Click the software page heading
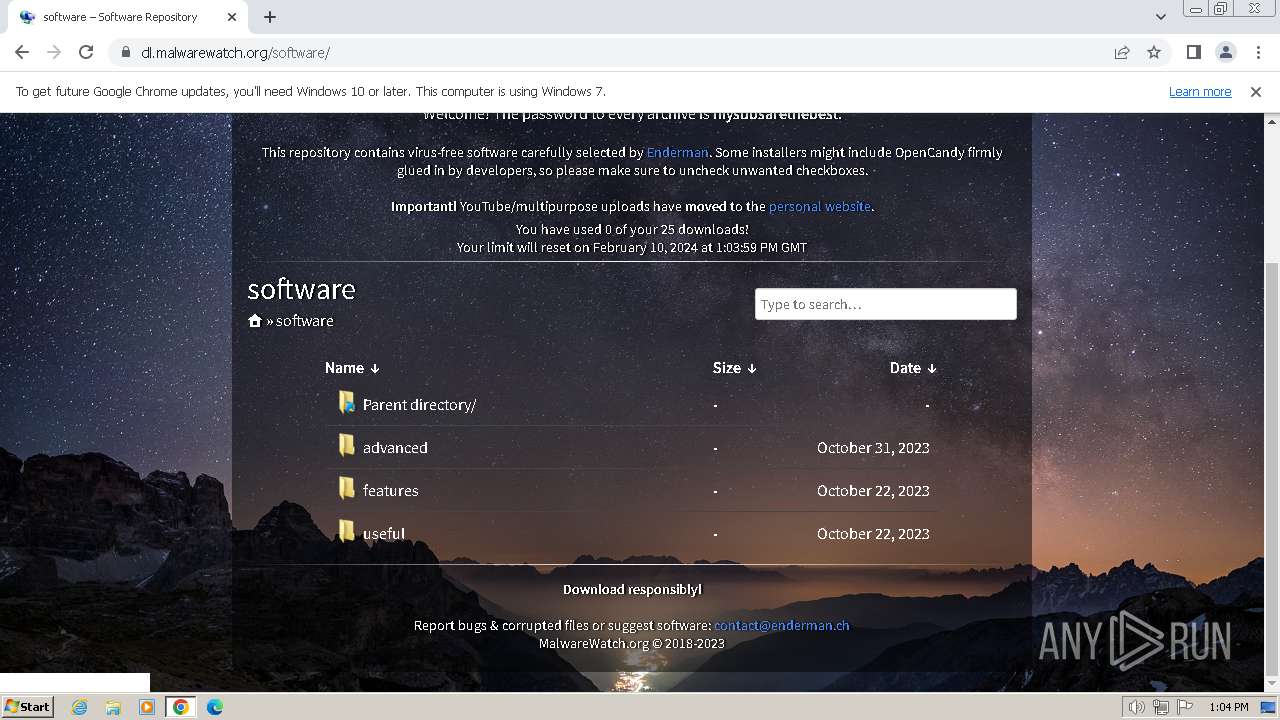1280x720 pixels. pos(301,289)
